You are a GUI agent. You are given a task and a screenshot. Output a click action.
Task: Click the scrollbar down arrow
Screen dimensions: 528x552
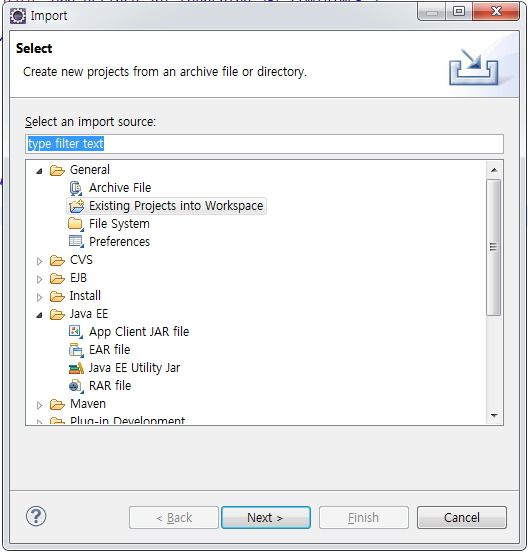(494, 416)
